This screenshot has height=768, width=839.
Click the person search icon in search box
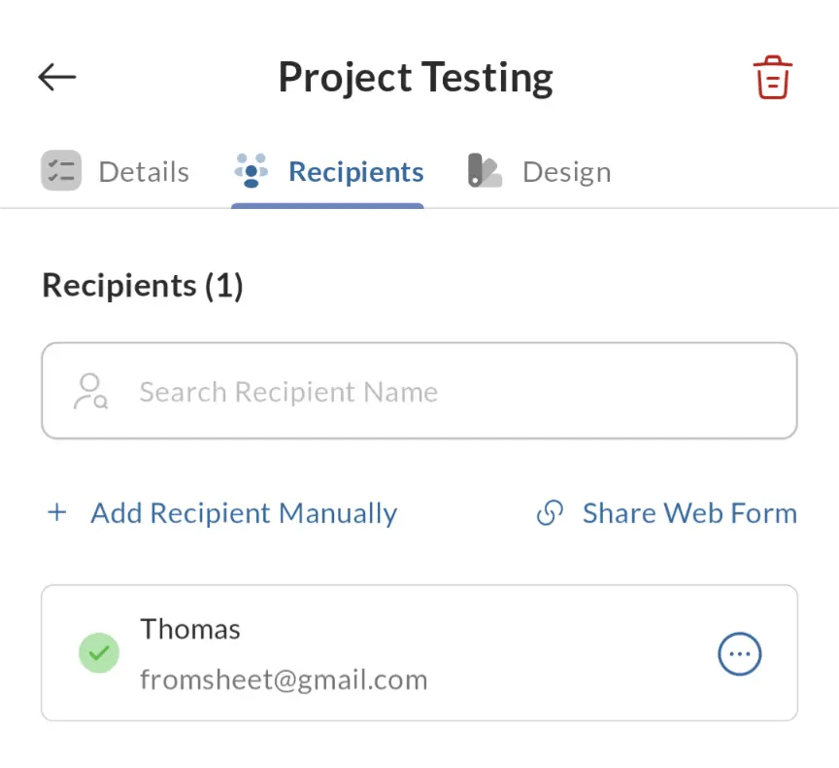pyautogui.click(x=91, y=391)
